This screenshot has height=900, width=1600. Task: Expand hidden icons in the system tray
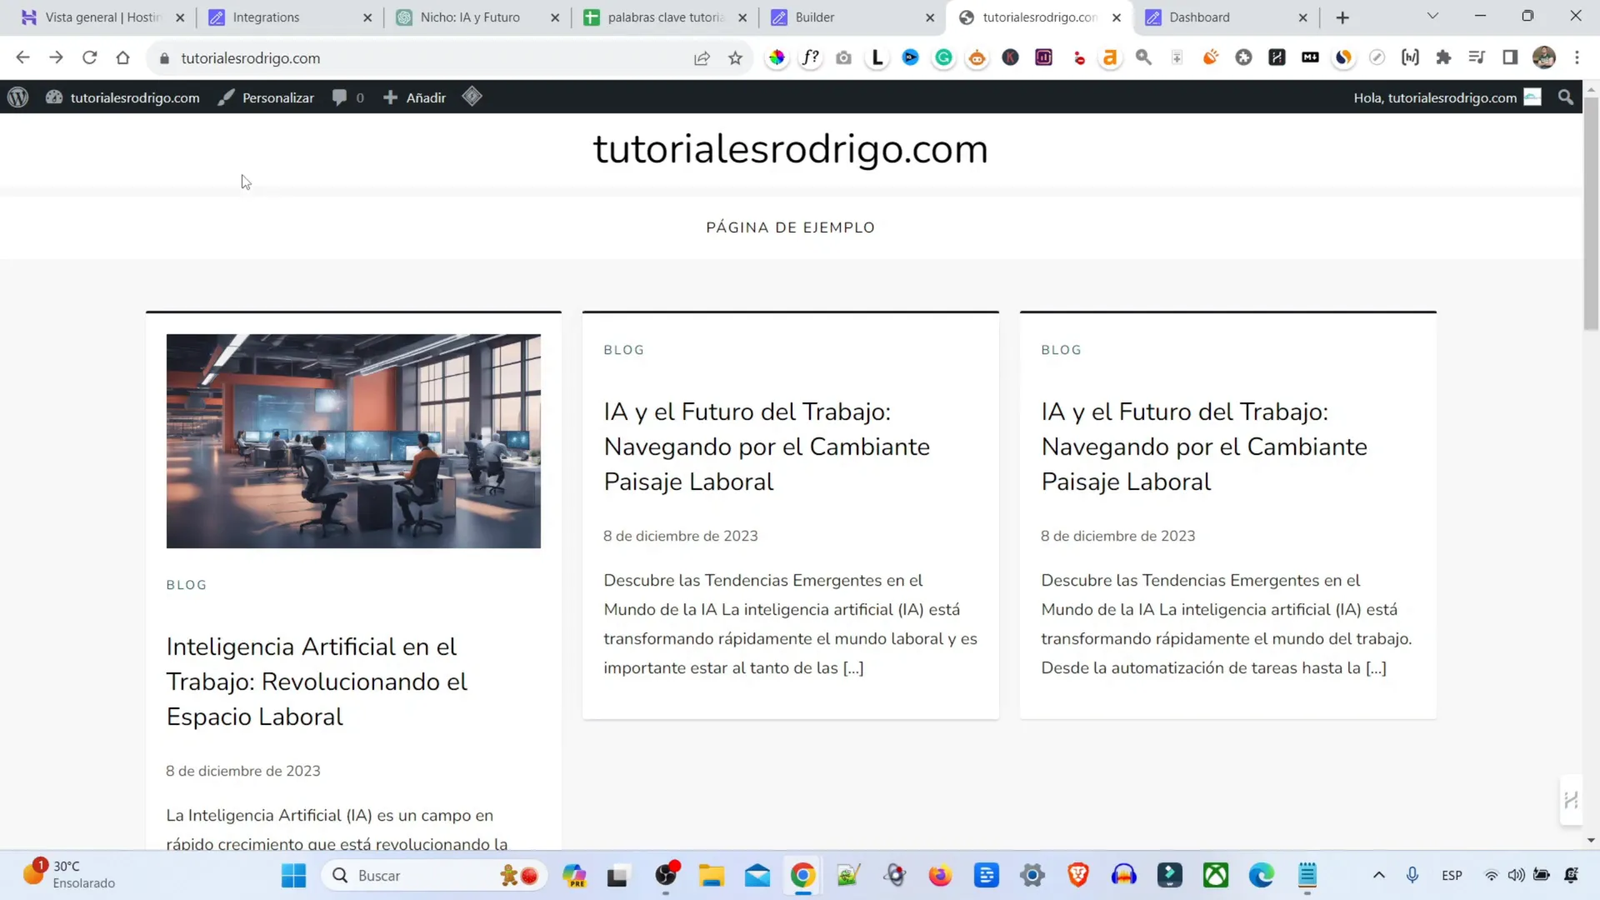pos(1378,875)
